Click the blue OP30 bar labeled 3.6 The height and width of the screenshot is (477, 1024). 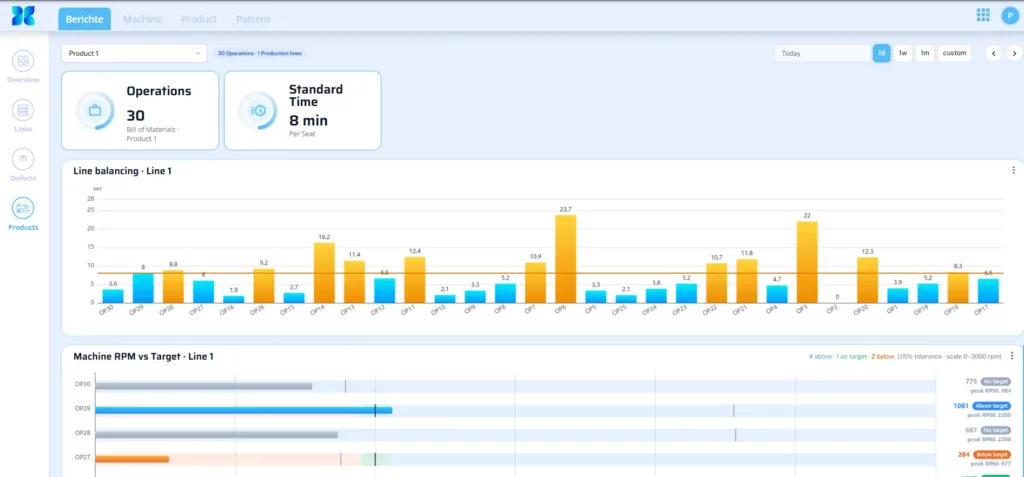click(113, 296)
